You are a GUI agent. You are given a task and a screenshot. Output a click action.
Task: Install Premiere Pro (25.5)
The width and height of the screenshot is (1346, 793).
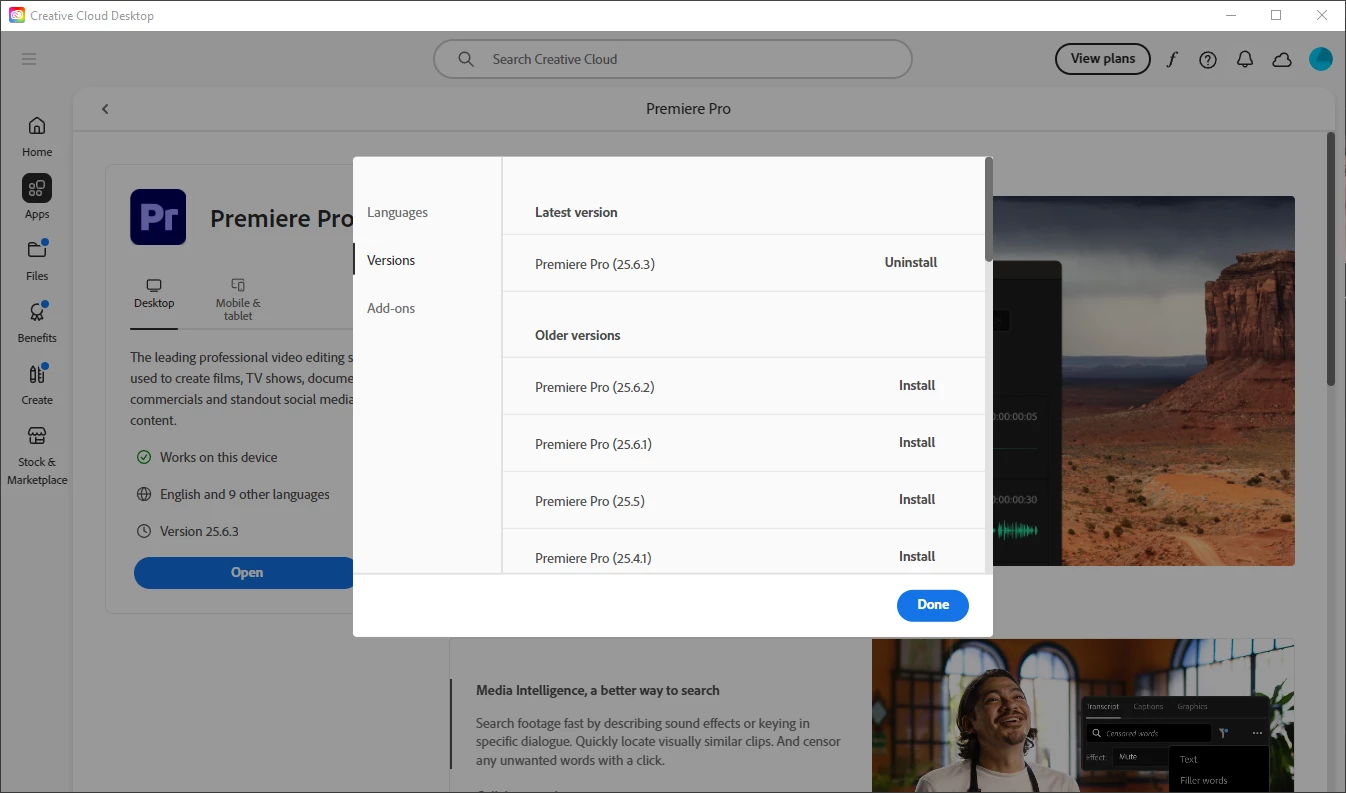coord(917,500)
